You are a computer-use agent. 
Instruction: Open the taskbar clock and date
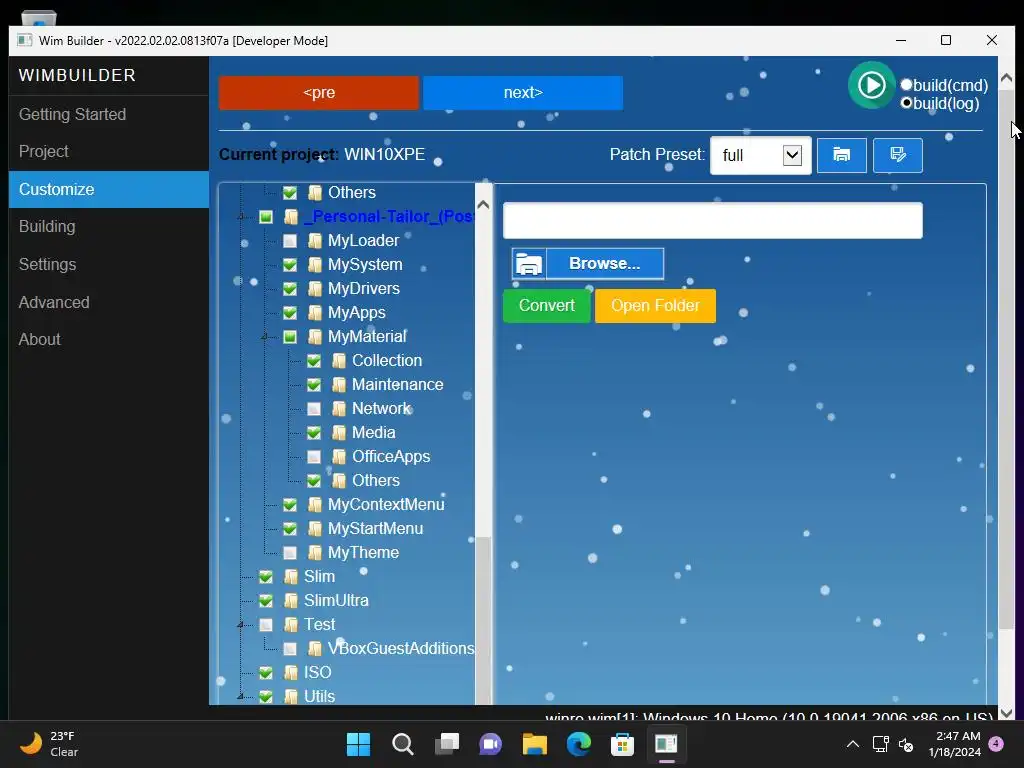pos(954,744)
